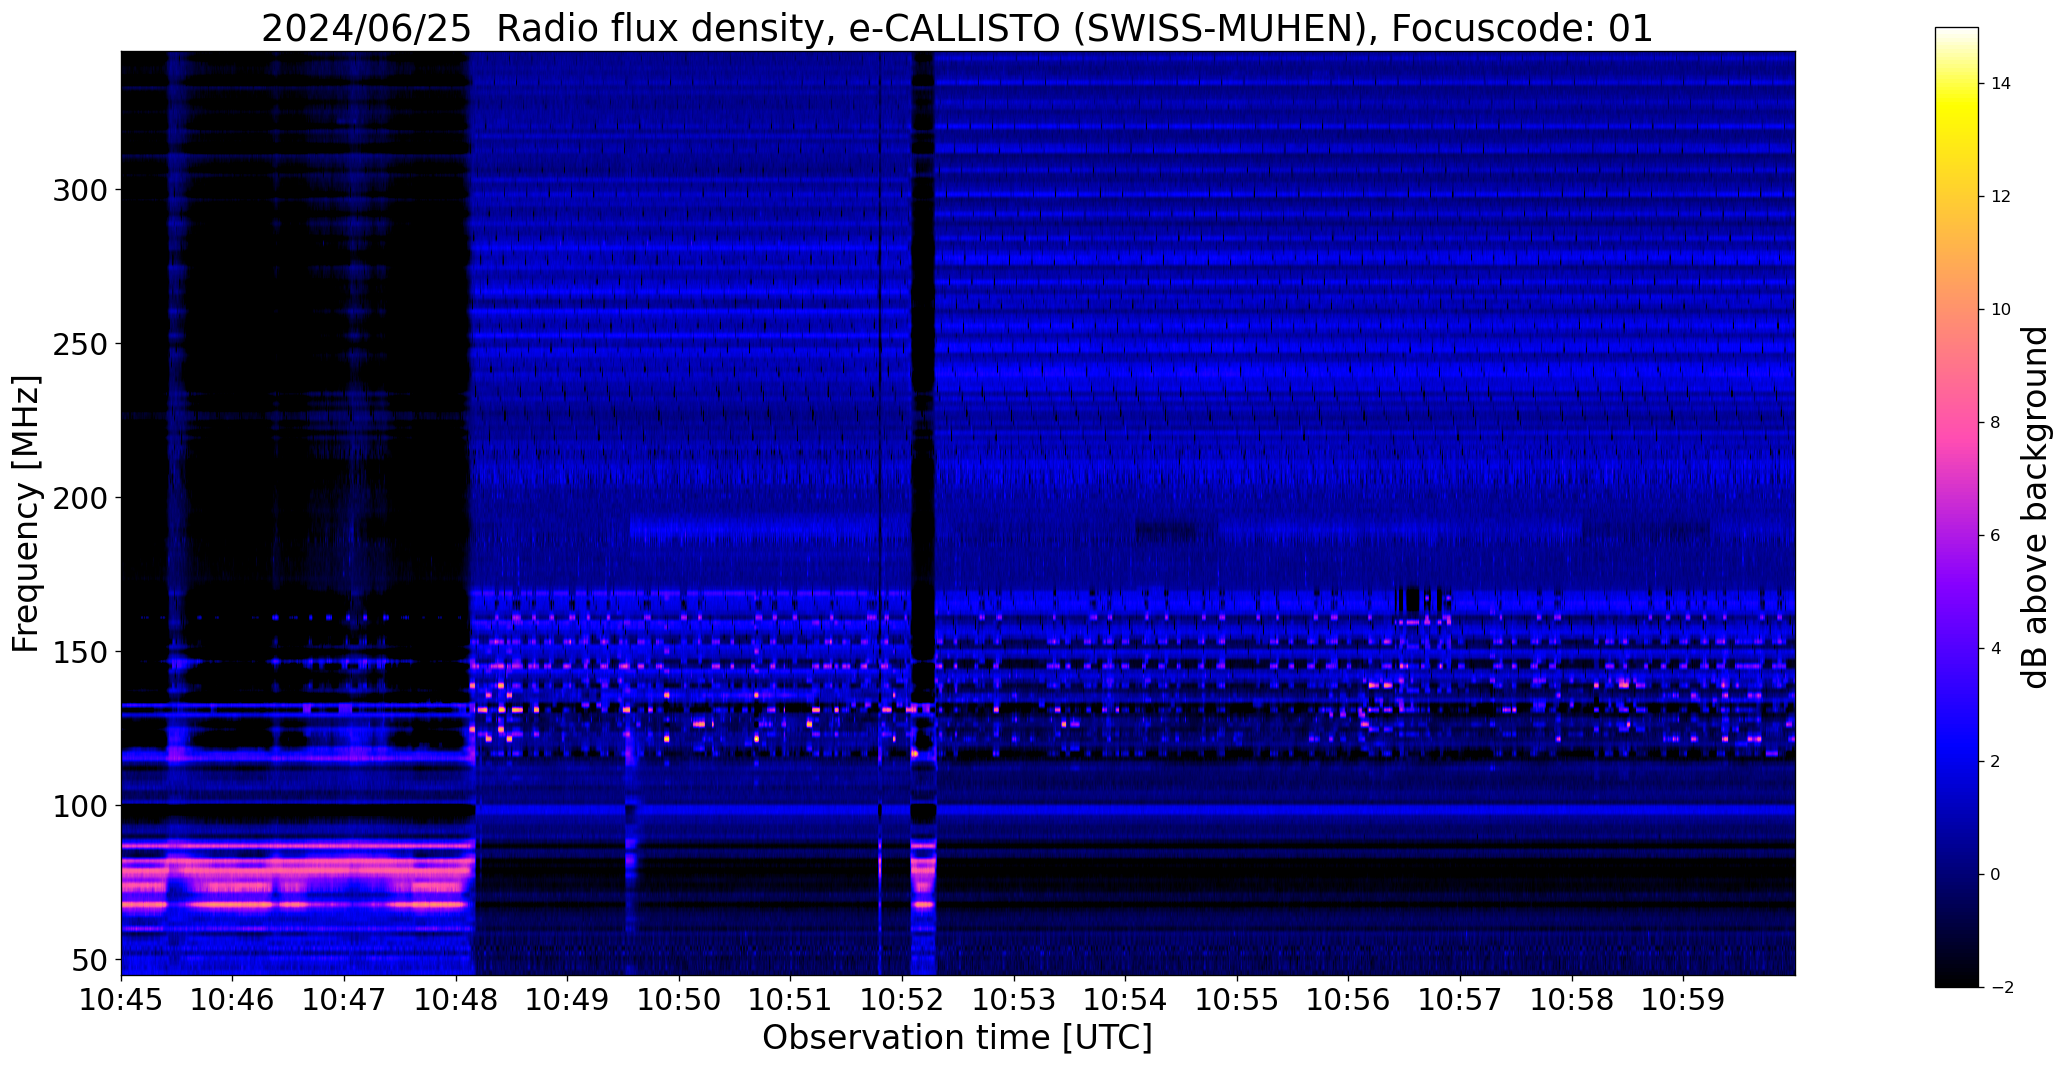
Task: Click the 10:48 time tick label
Action: pyautogui.click(x=457, y=999)
